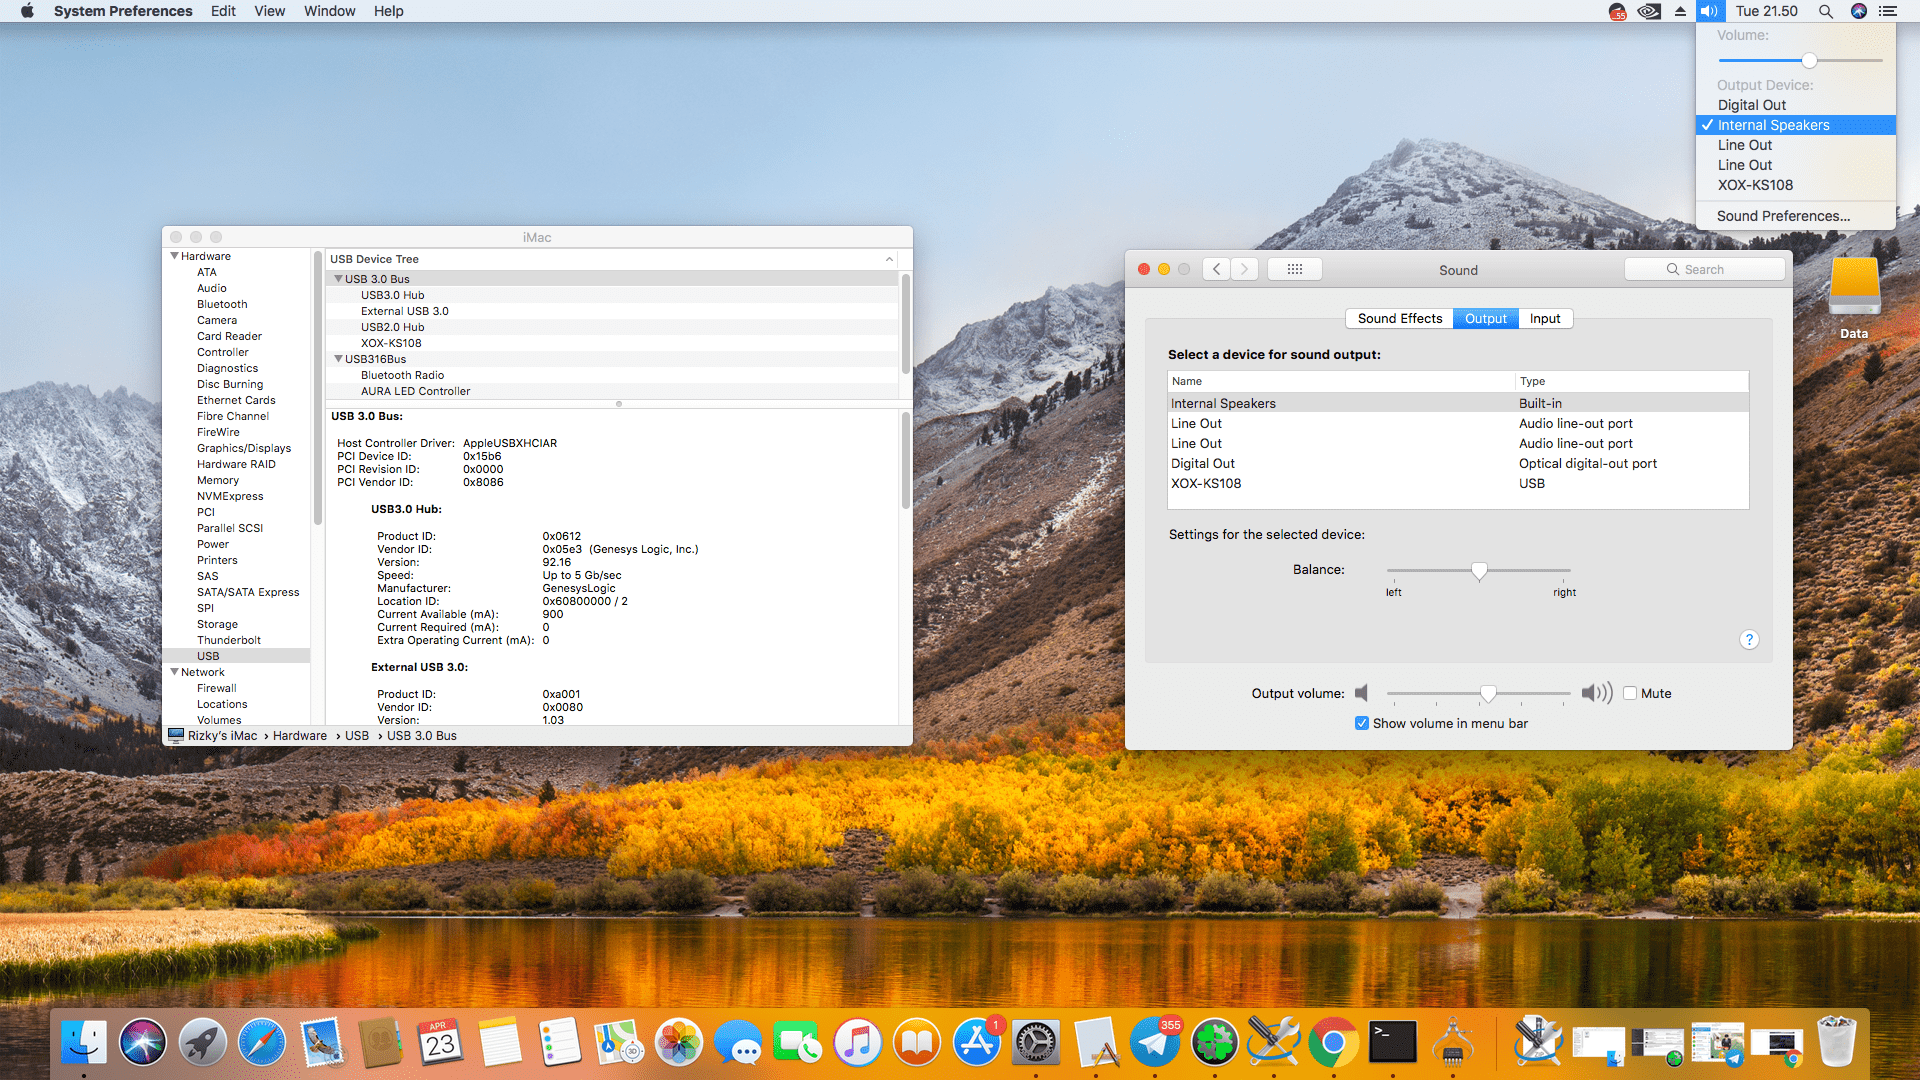Open the Window menu in menu bar
Viewport: 1920px width, 1080px height.
coord(329,11)
